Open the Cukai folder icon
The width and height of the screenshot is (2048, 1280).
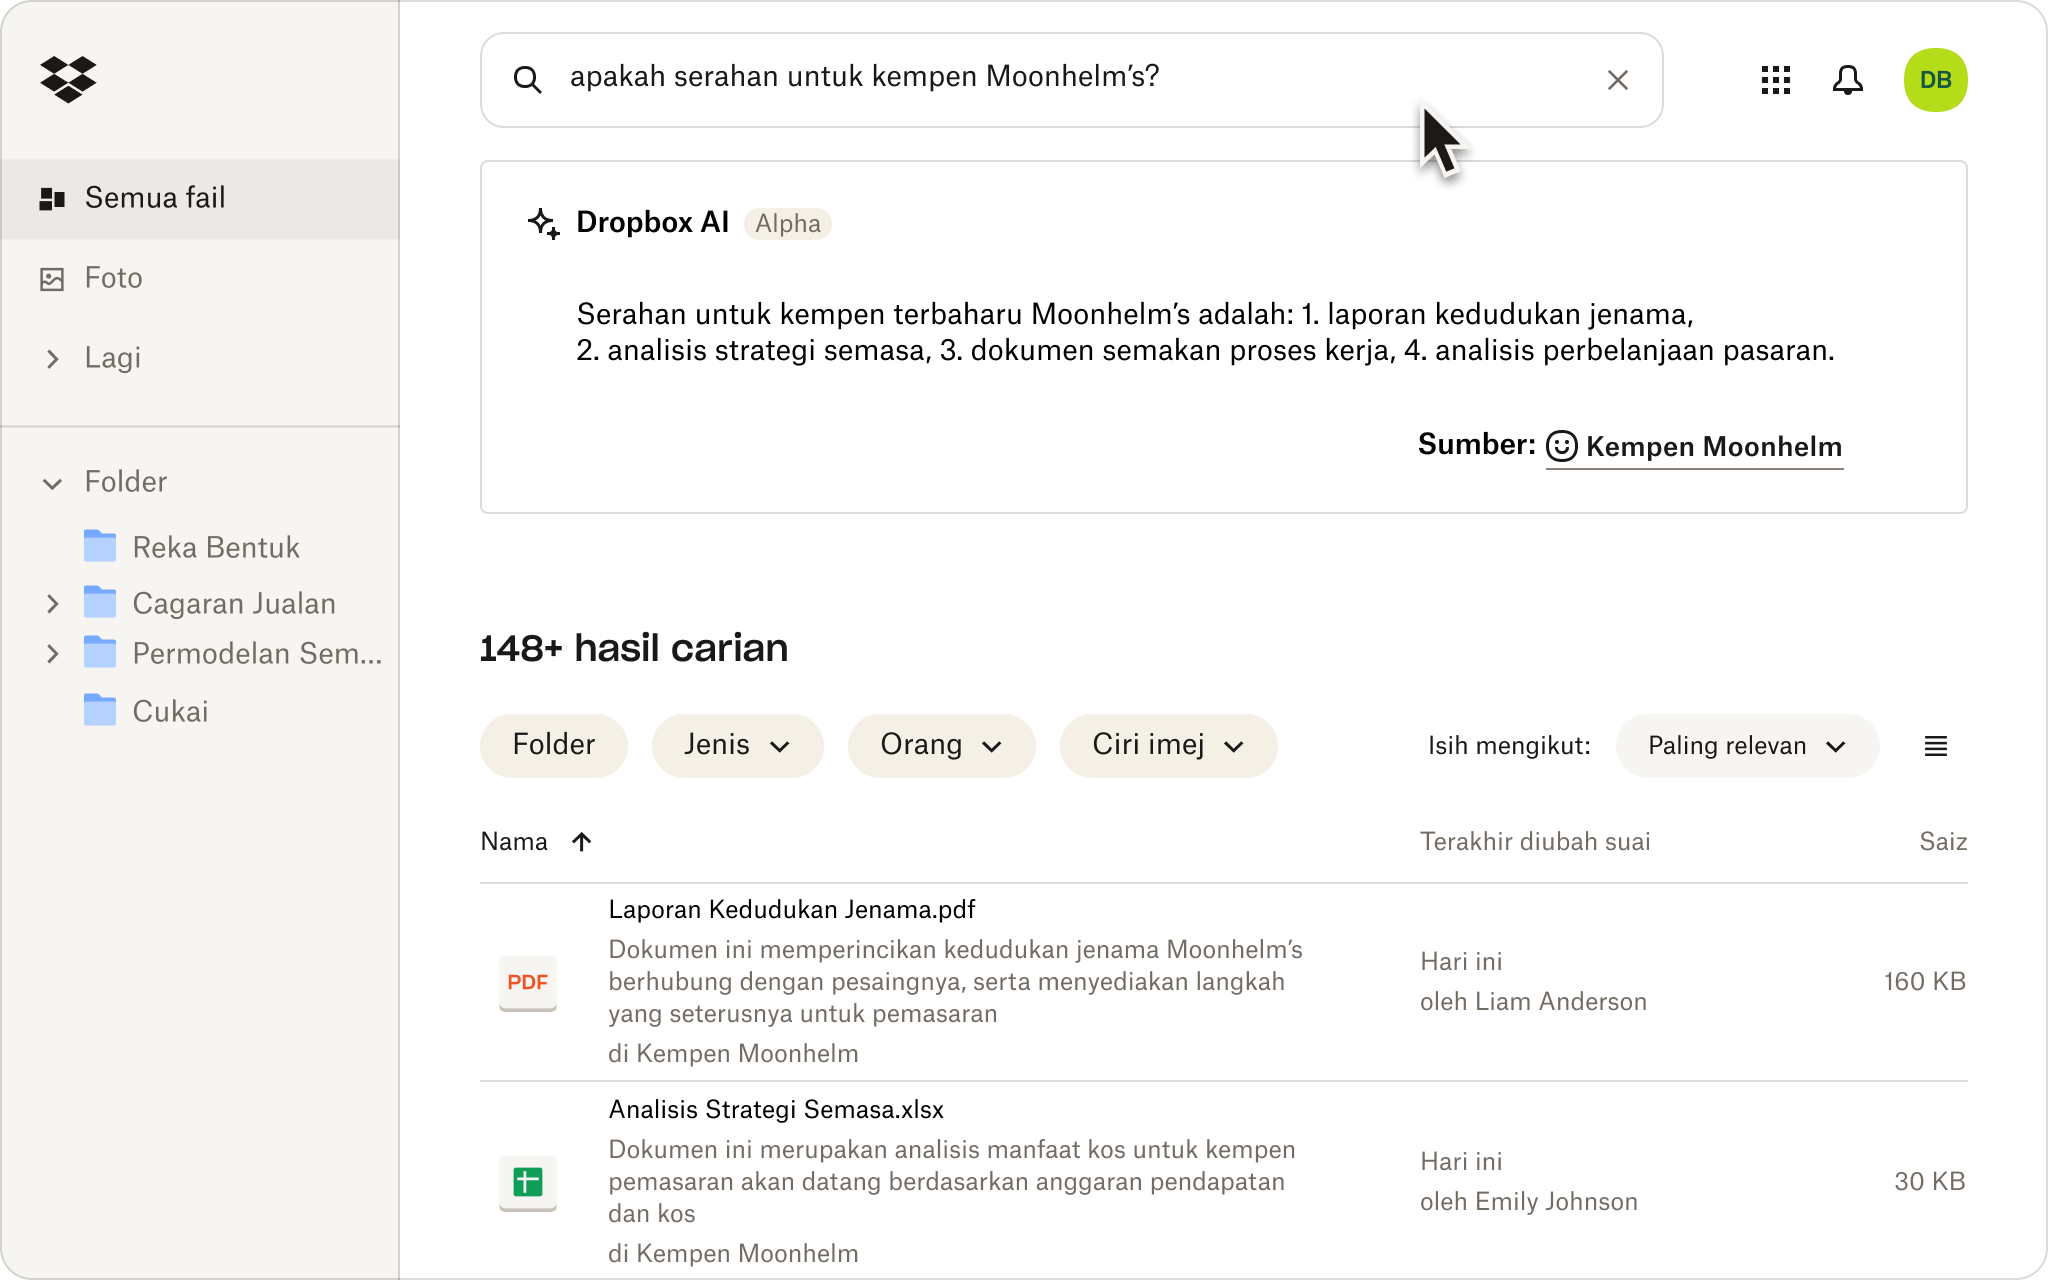pyautogui.click(x=100, y=710)
